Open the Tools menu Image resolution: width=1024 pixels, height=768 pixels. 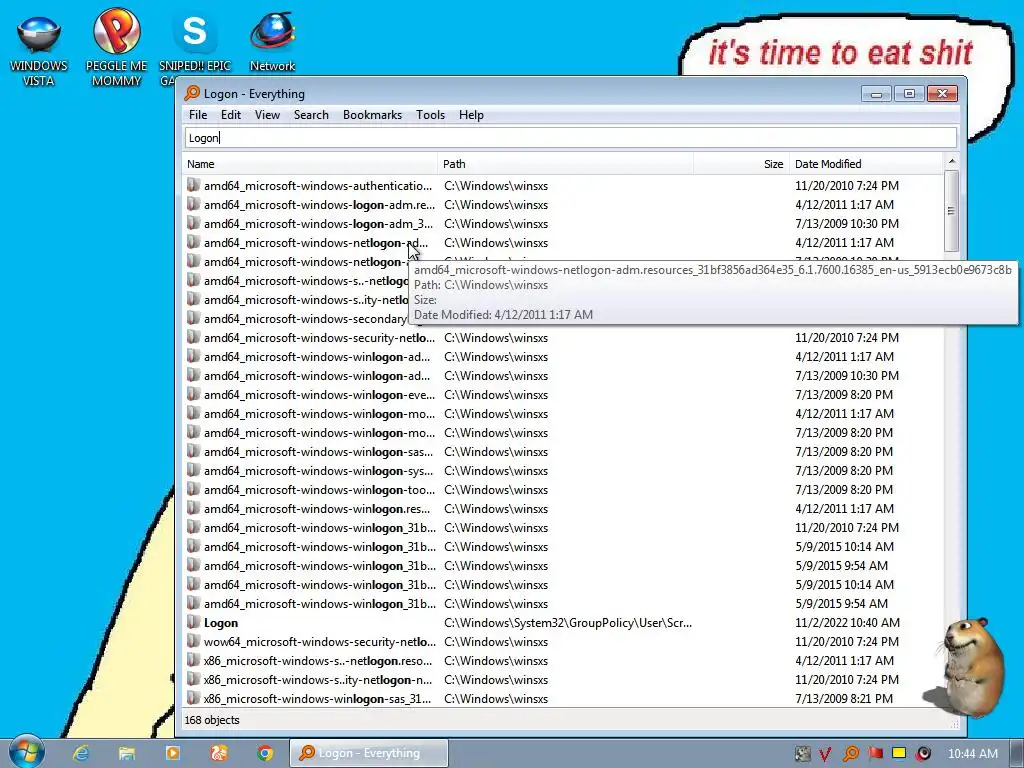[x=430, y=115]
